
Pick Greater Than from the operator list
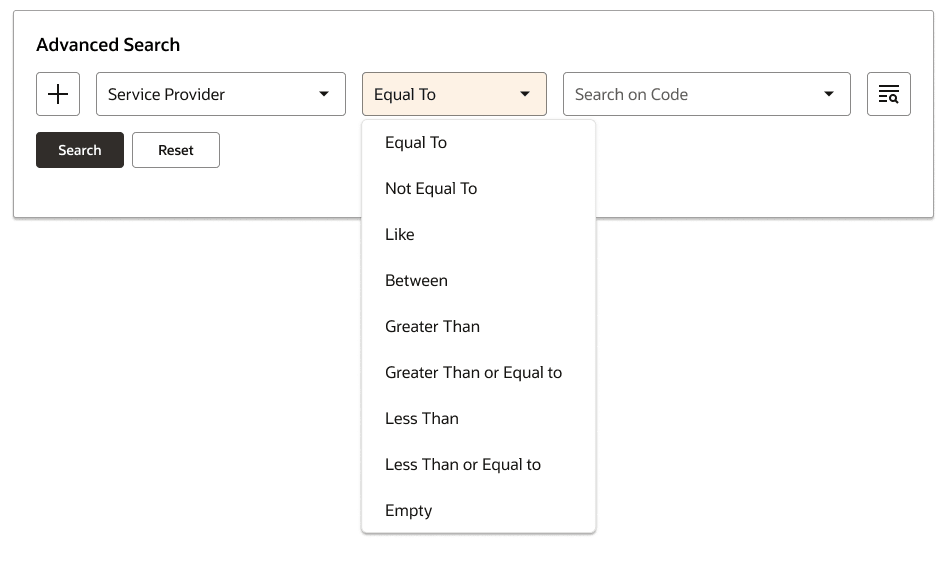(432, 326)
